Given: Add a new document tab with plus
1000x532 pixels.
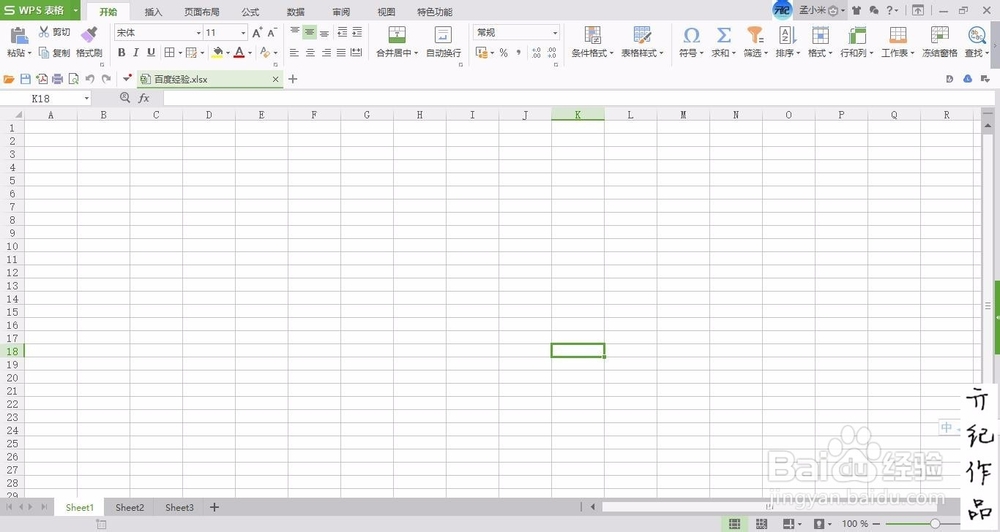Looking at the screenshot, I should (x=293, y=79).
